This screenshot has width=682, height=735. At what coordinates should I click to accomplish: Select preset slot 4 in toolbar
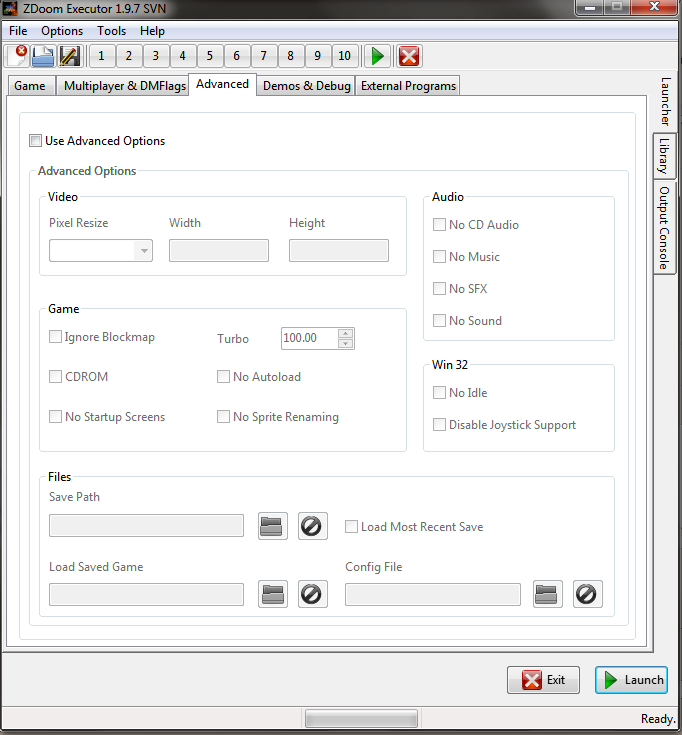(182, 56)
